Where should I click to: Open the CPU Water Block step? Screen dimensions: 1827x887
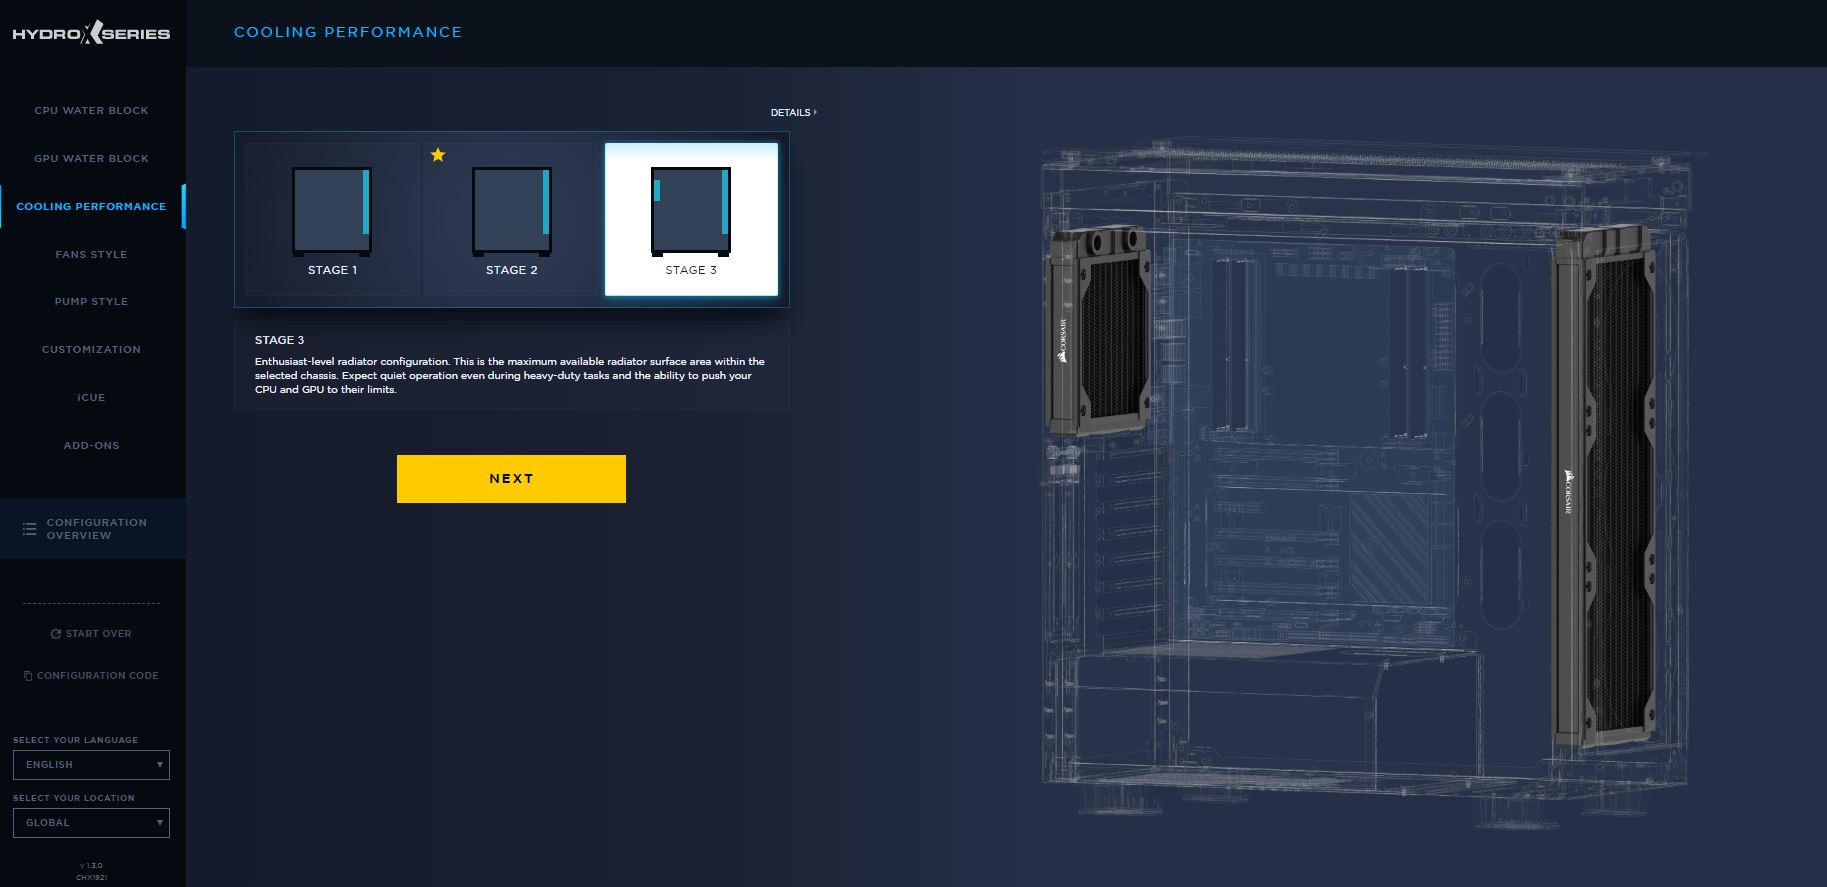point(91,110)
